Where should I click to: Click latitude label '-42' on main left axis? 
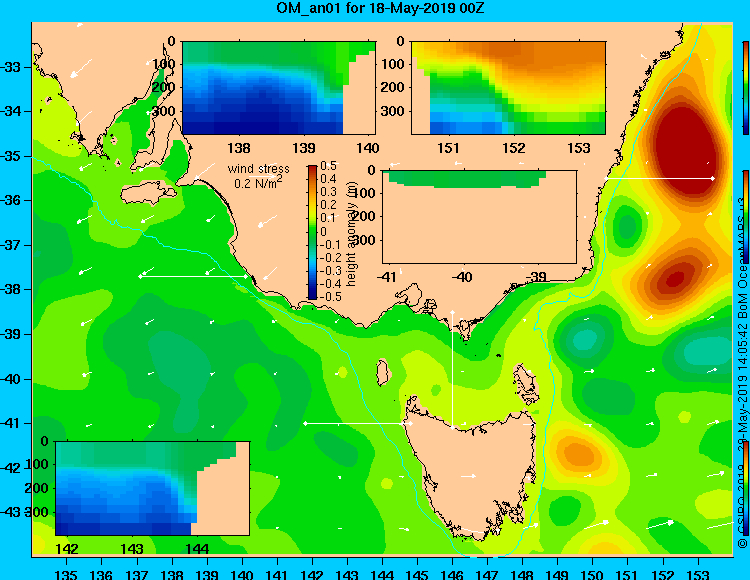[x=11, y=468]
